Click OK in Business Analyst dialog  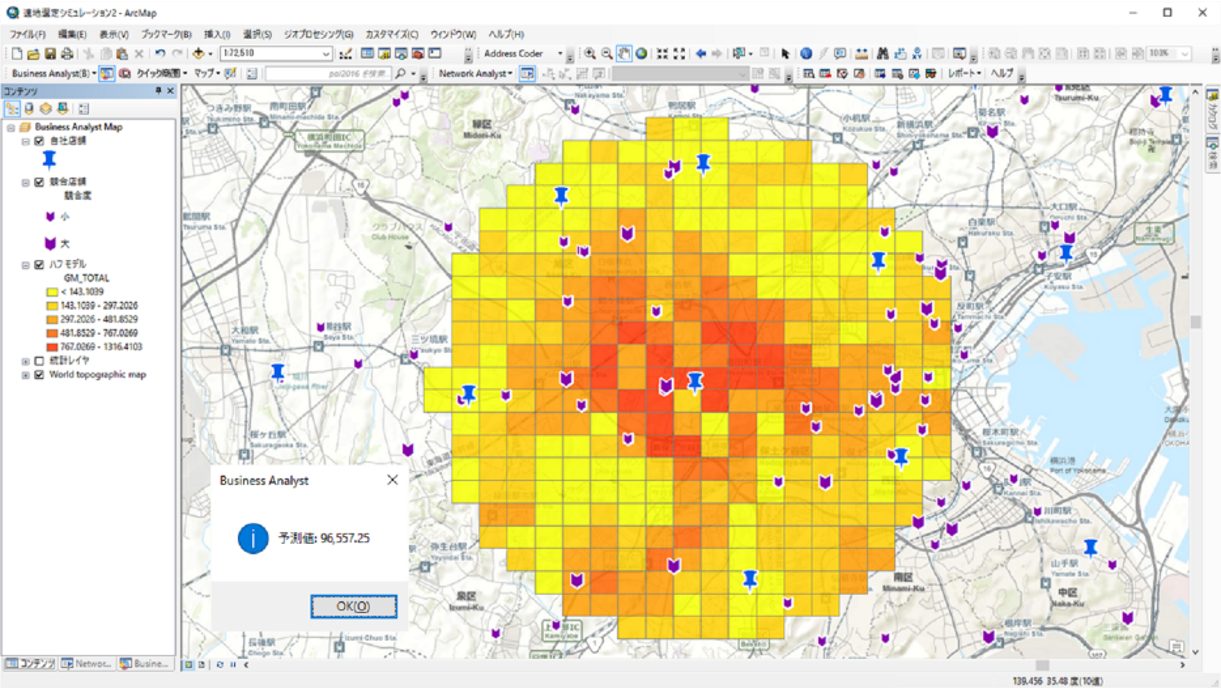[x=353, y=607]
